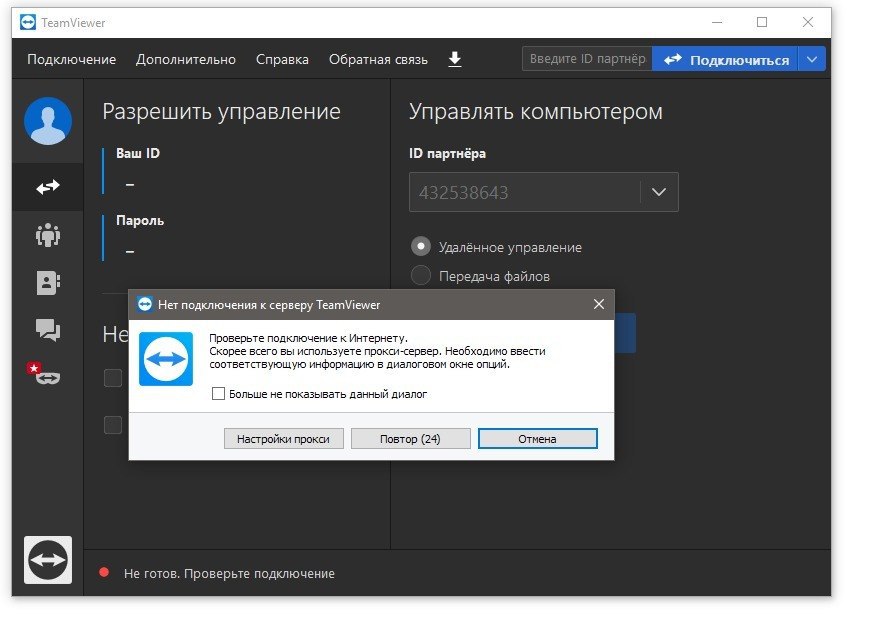Minimize the TeamViewer window
The image size is (871, 625).
[x=717, y=22]
